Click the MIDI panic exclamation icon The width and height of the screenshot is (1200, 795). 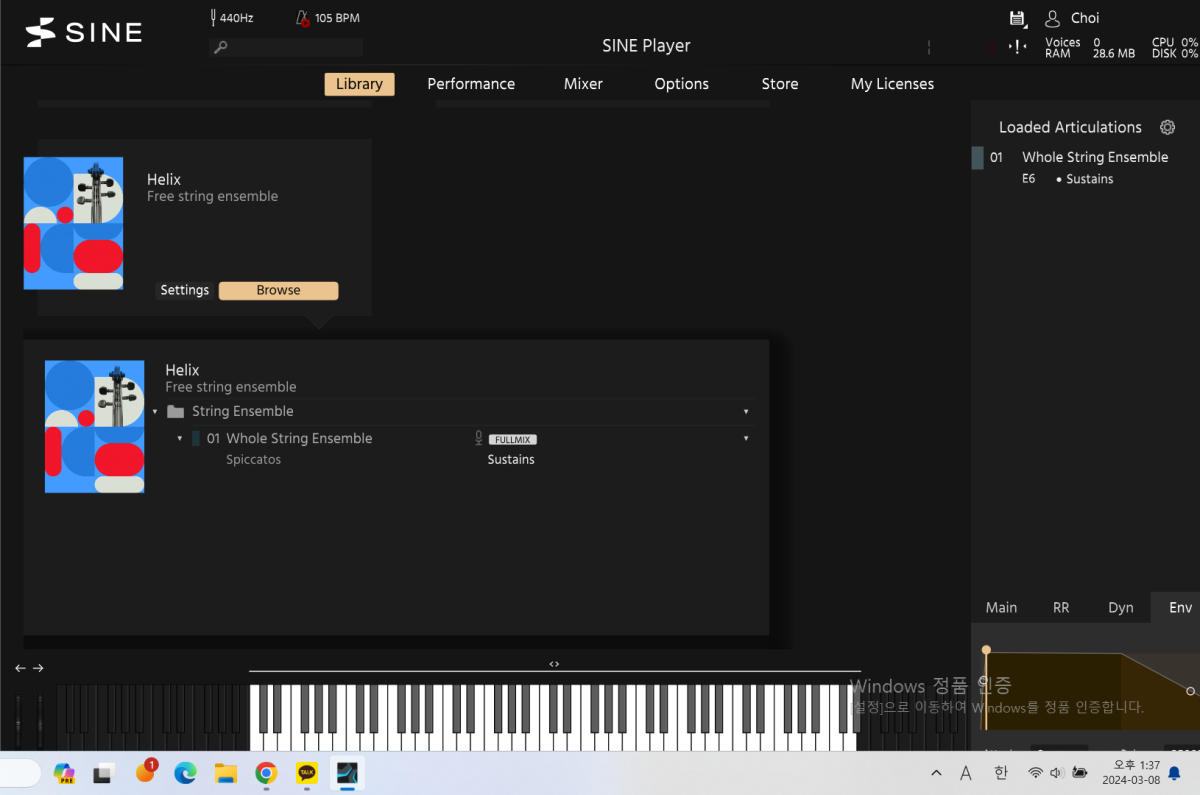click(x=1018, y=46)
